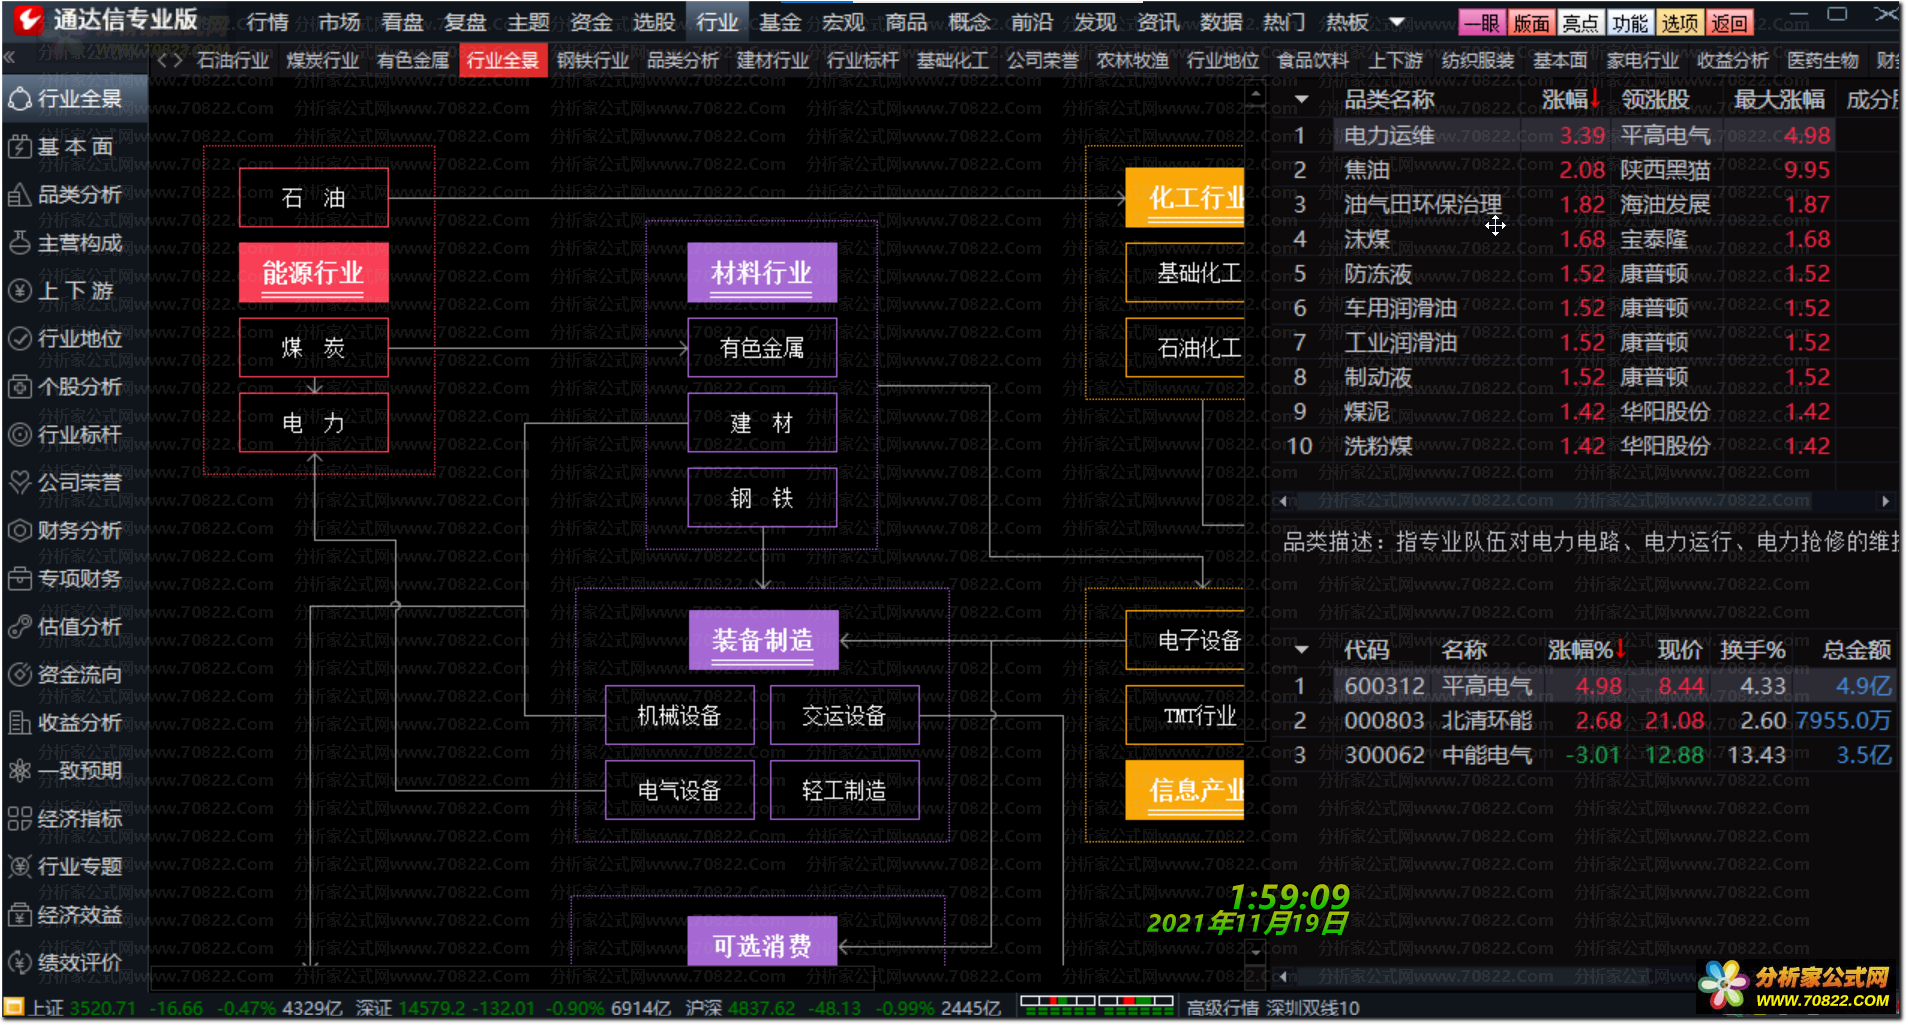1908x1025 pixels.
Task: Sort by 涨幅 column in category table
Action: (x=1571, y=99)
